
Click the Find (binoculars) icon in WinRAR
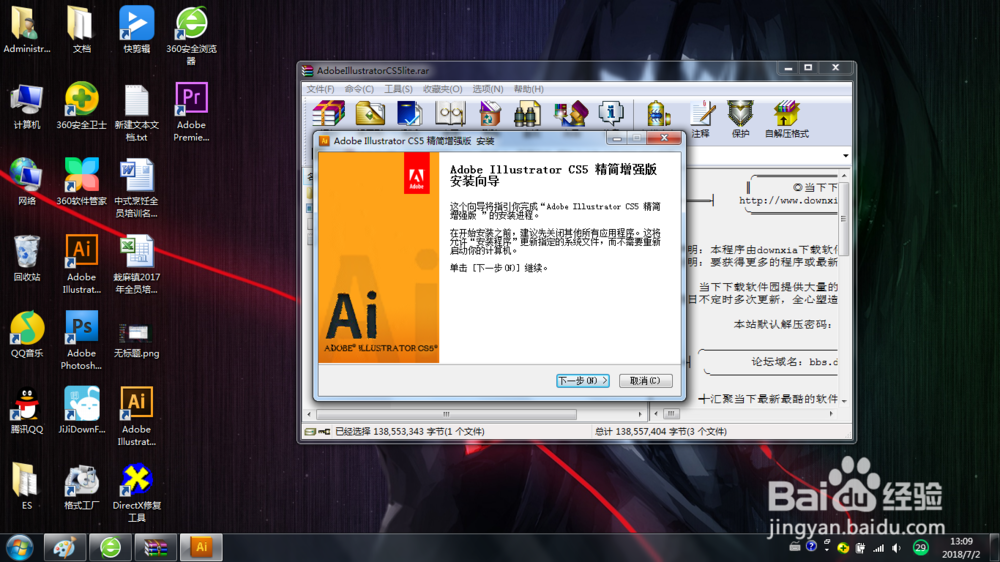(527, 114)
